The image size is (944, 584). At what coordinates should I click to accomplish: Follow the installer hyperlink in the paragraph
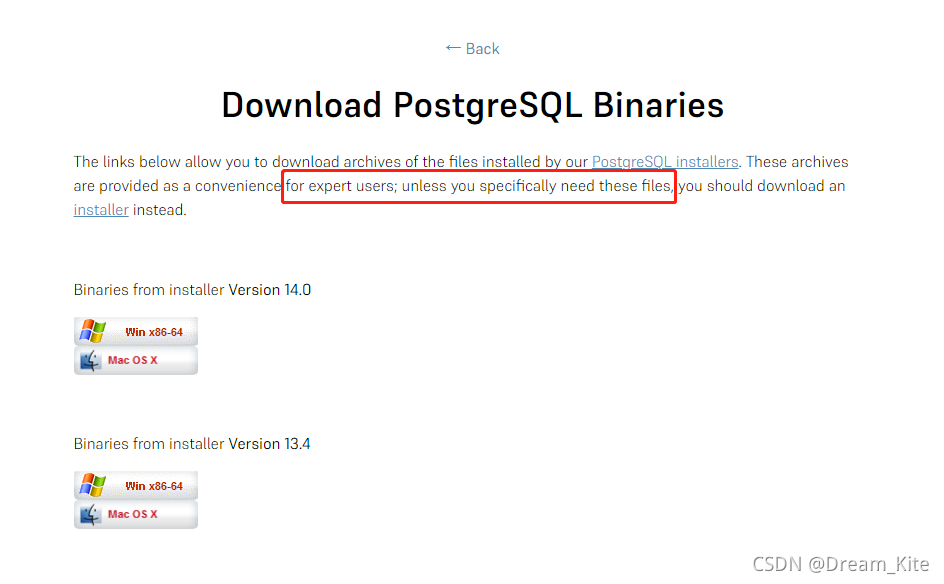pos(100,209)
